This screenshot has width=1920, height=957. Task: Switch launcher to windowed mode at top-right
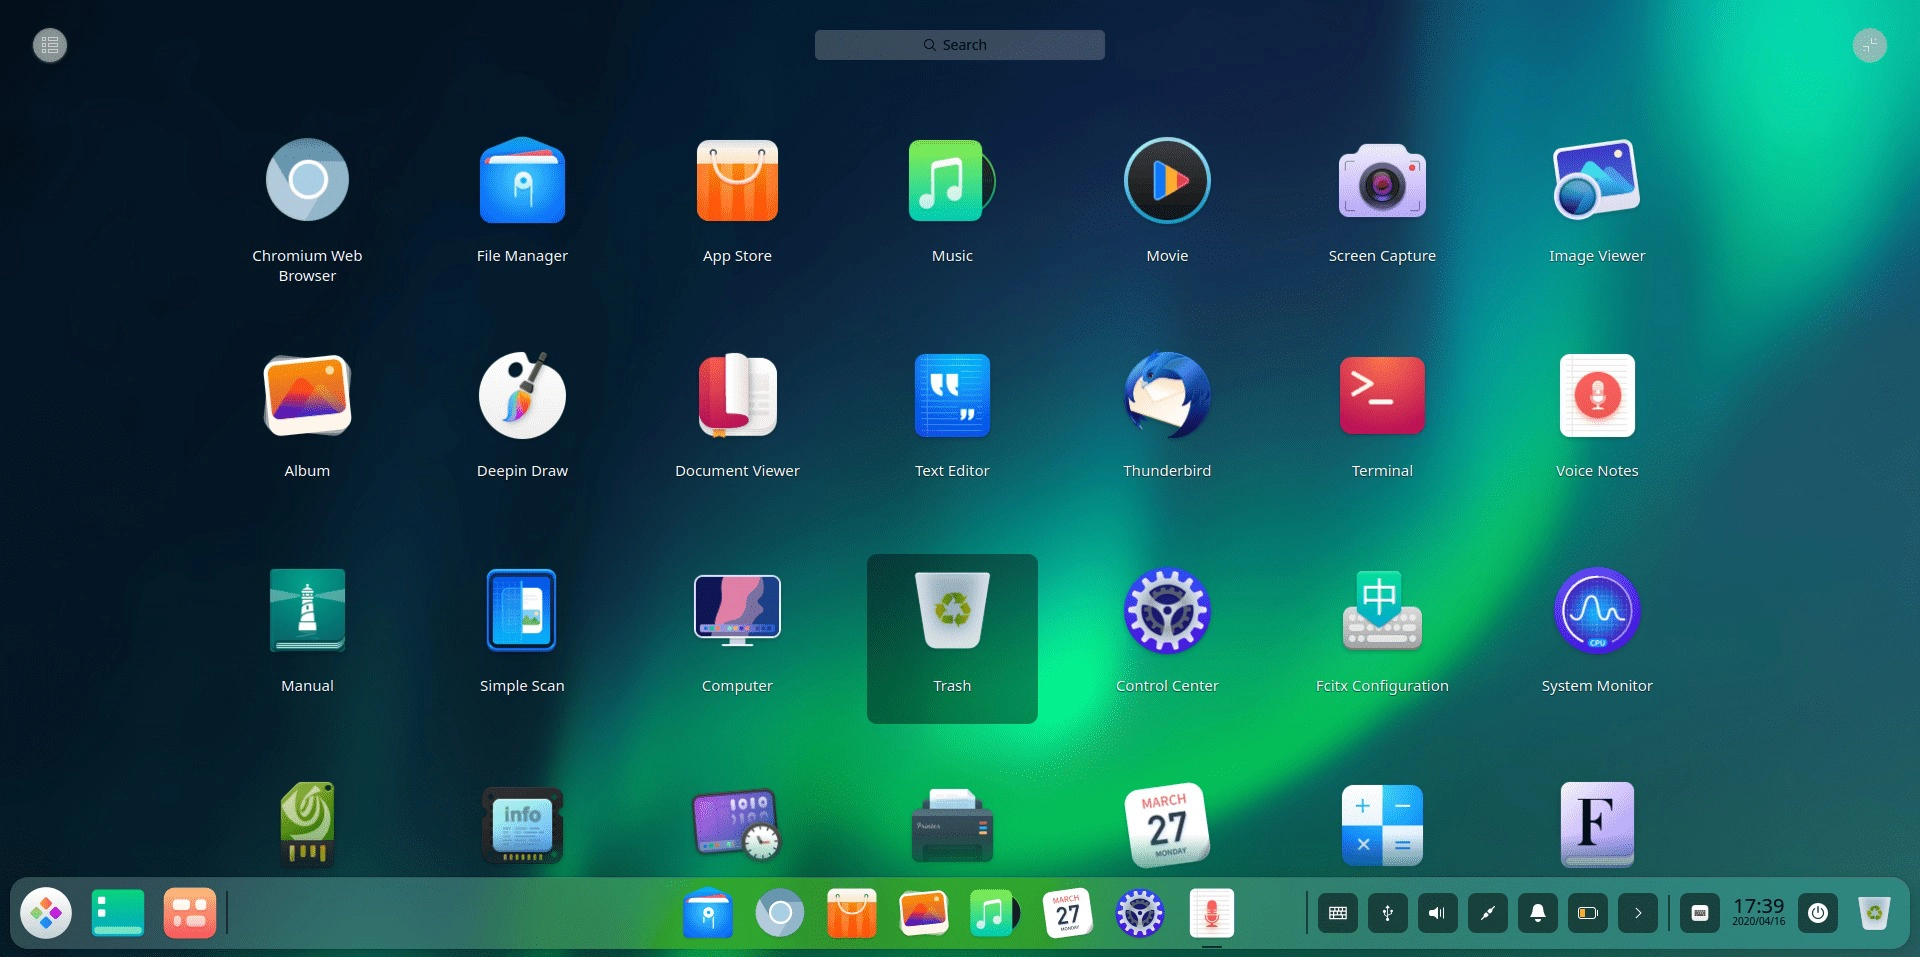(x=1869, y=45)
